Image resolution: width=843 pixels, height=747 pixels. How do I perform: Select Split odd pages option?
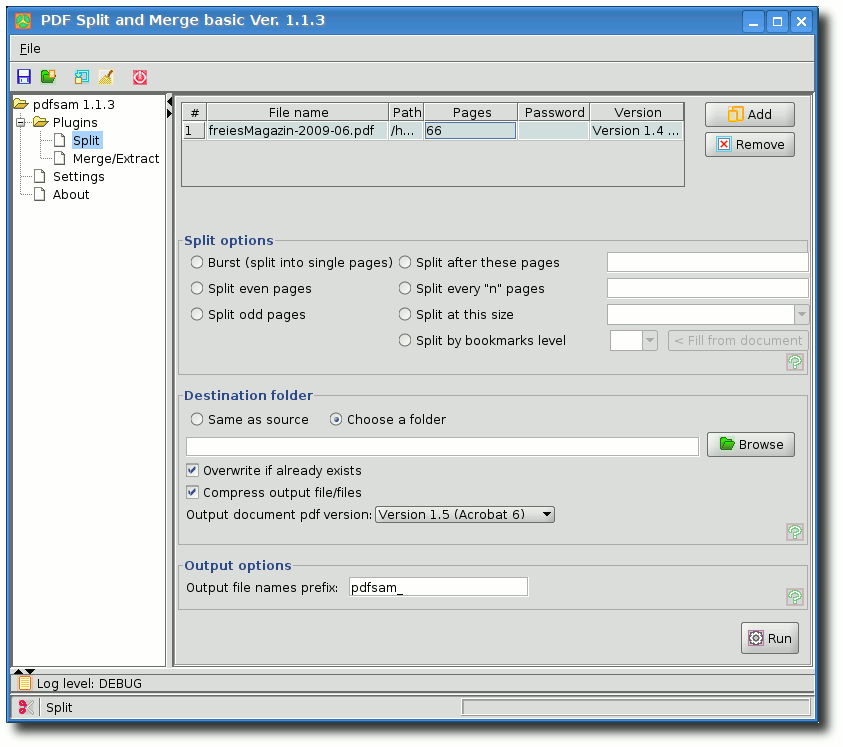tap(197, 314)
